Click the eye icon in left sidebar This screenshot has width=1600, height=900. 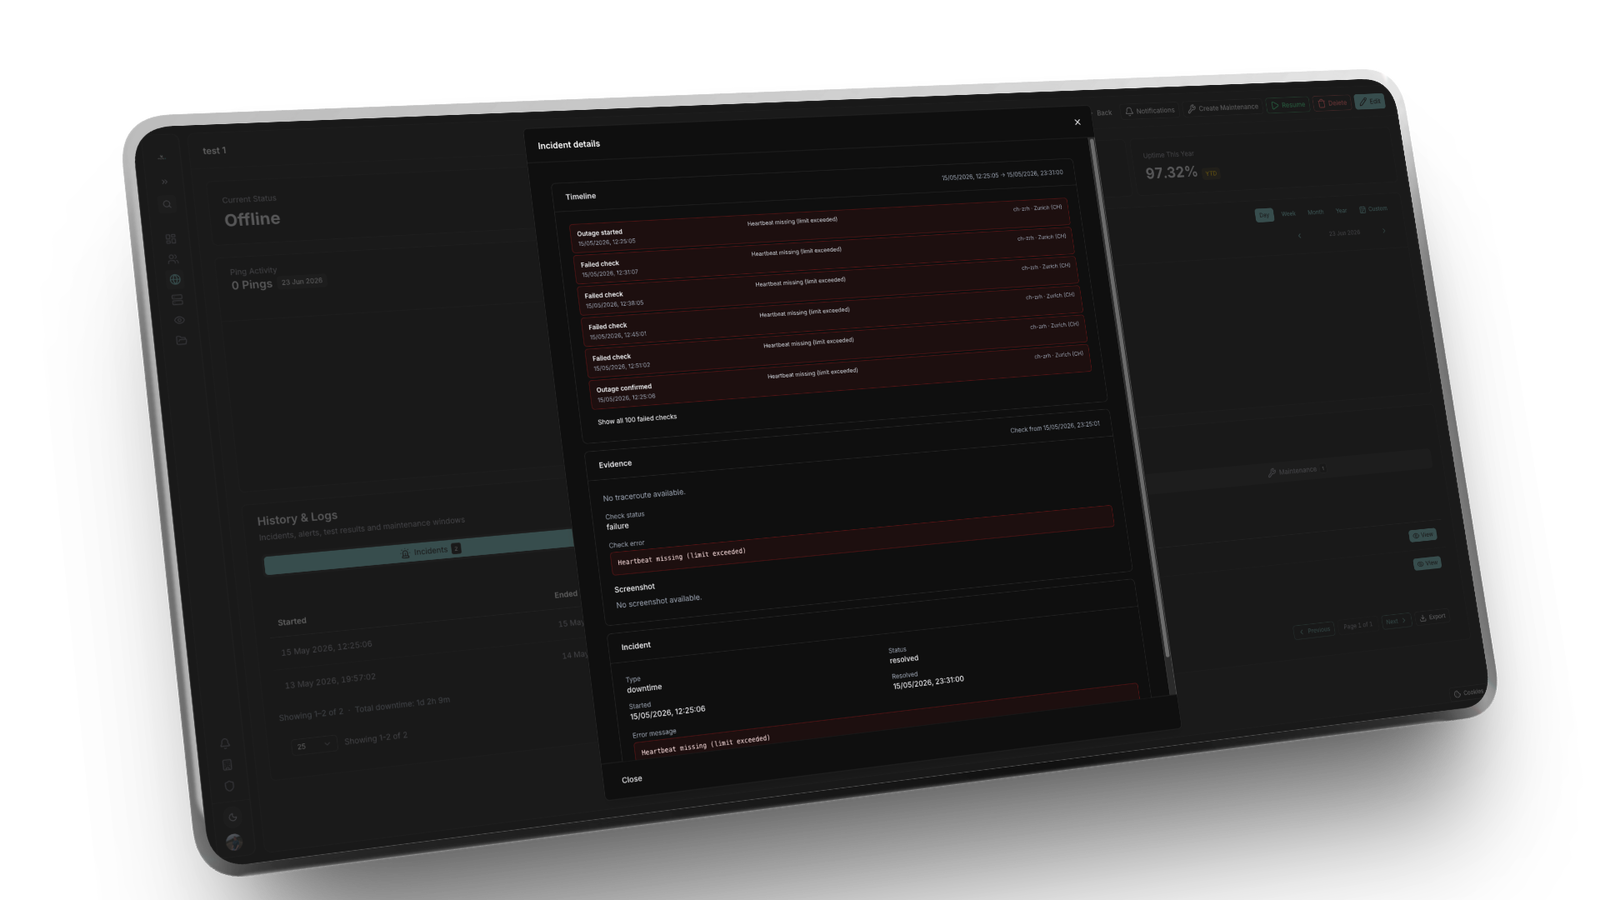point(179,320)
